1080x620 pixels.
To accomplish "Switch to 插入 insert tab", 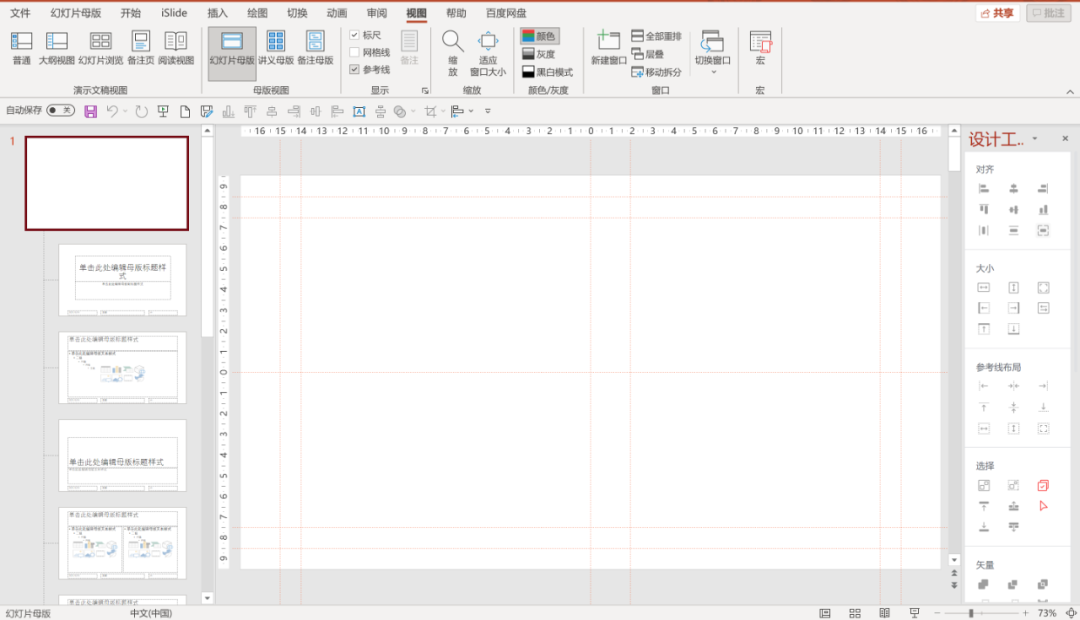I will coord(217,13).
